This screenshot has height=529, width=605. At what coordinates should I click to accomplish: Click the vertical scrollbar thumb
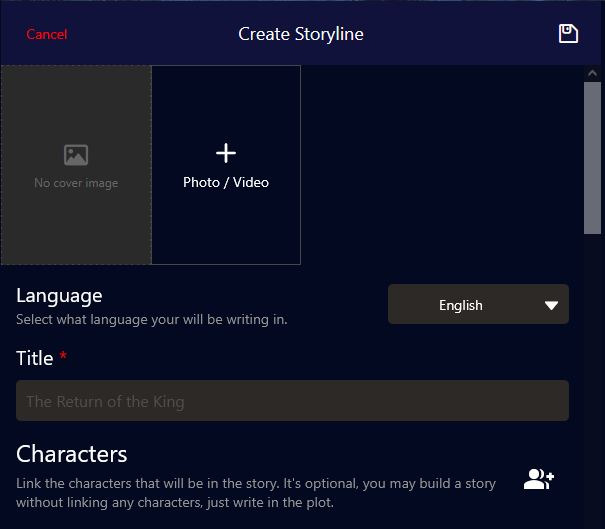[x=592, y=158]
